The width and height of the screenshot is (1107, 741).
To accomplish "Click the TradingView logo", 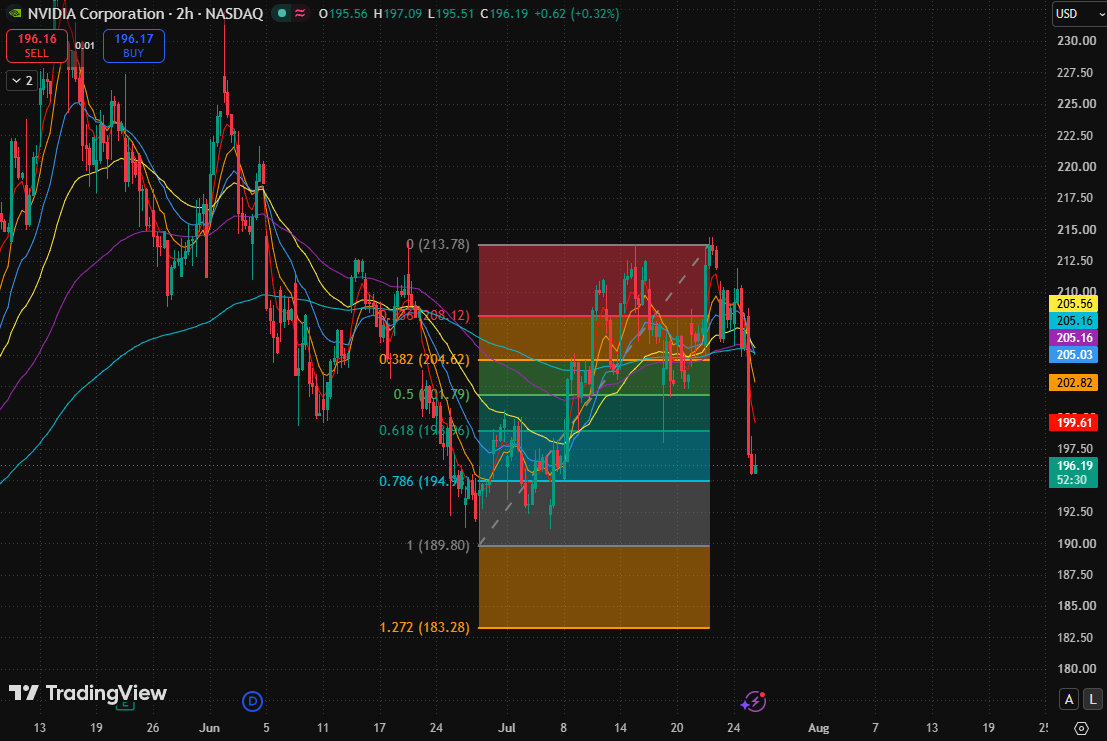I will 88,693.
